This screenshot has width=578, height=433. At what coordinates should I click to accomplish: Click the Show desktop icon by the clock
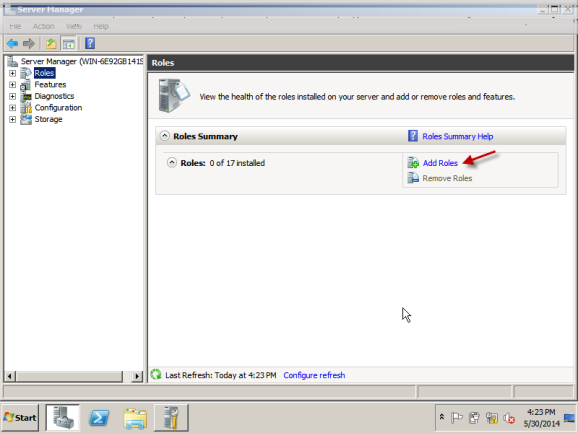pyautogui.click(x=570, y=418)
